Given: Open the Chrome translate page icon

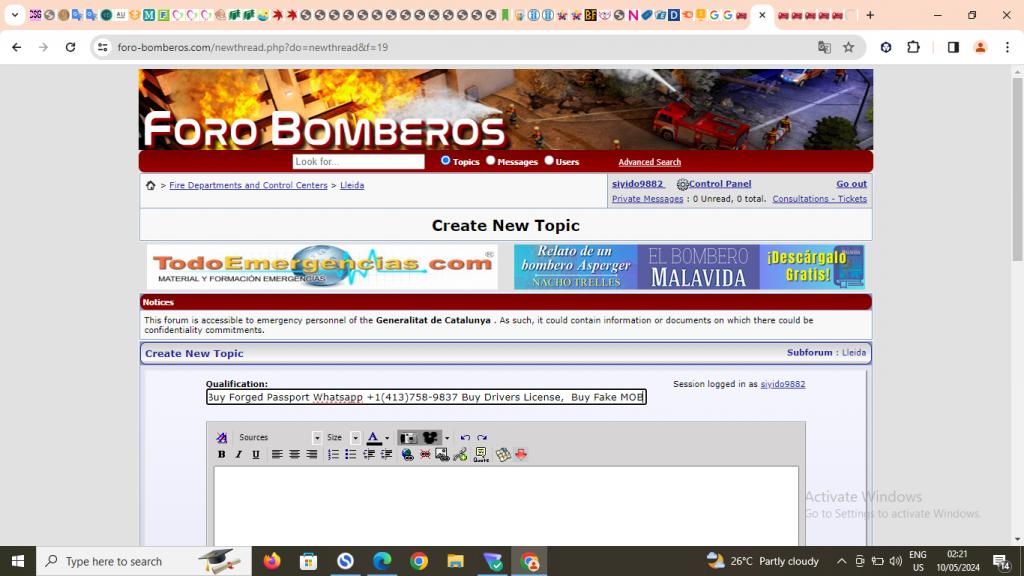Looking at the screenshot, I should click(824, 47).
